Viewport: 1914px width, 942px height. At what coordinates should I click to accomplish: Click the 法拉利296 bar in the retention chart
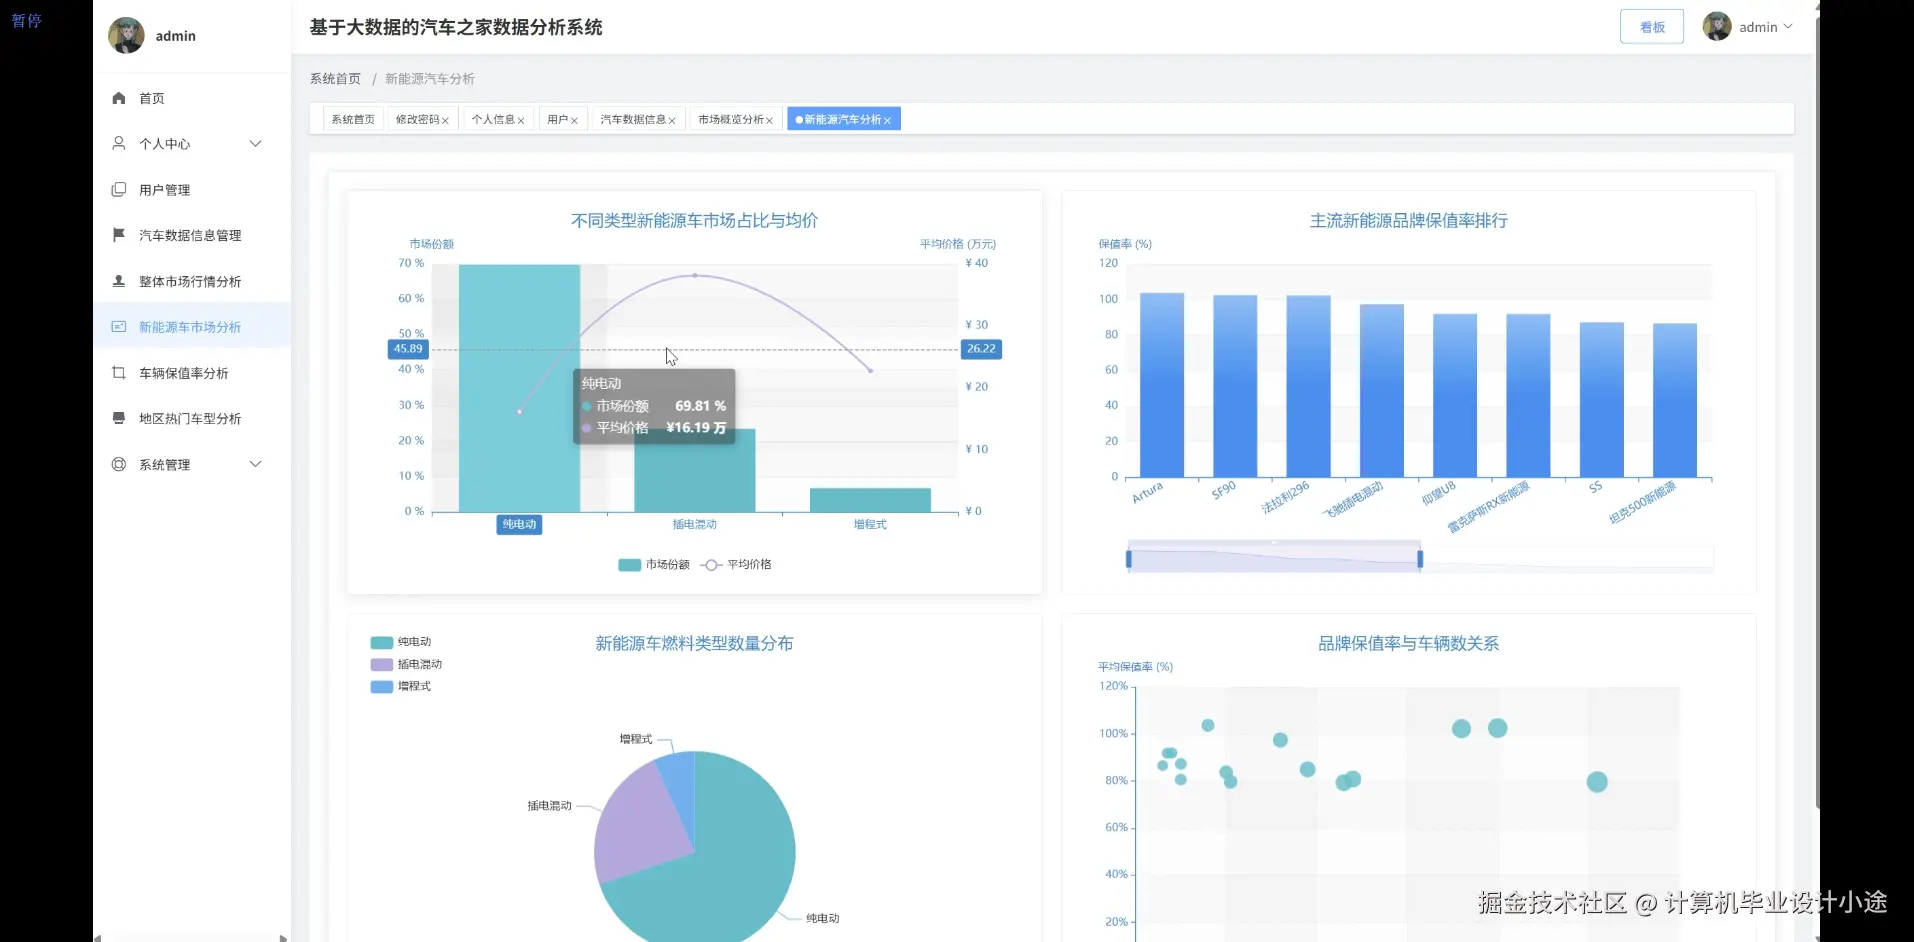pos(1308,386)
